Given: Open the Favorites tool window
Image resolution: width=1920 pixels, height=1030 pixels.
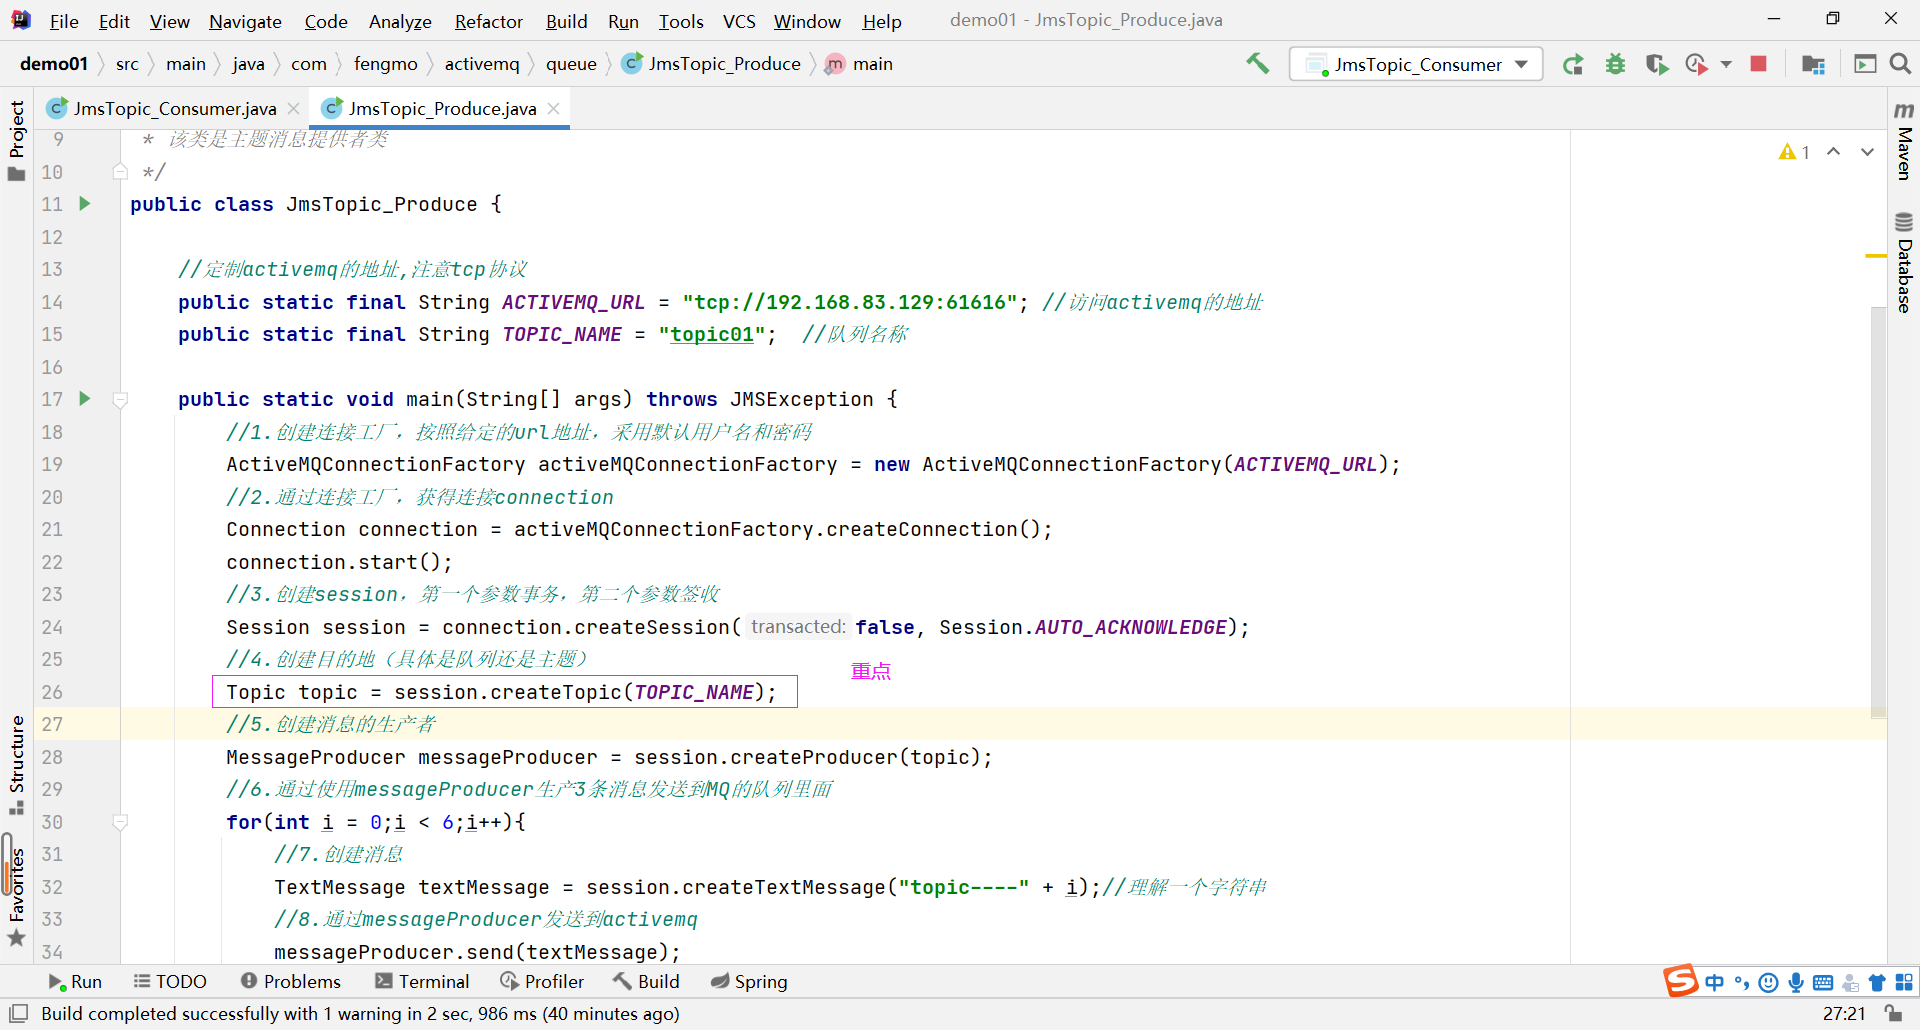Looking at the screenshot, I should 16,896.
